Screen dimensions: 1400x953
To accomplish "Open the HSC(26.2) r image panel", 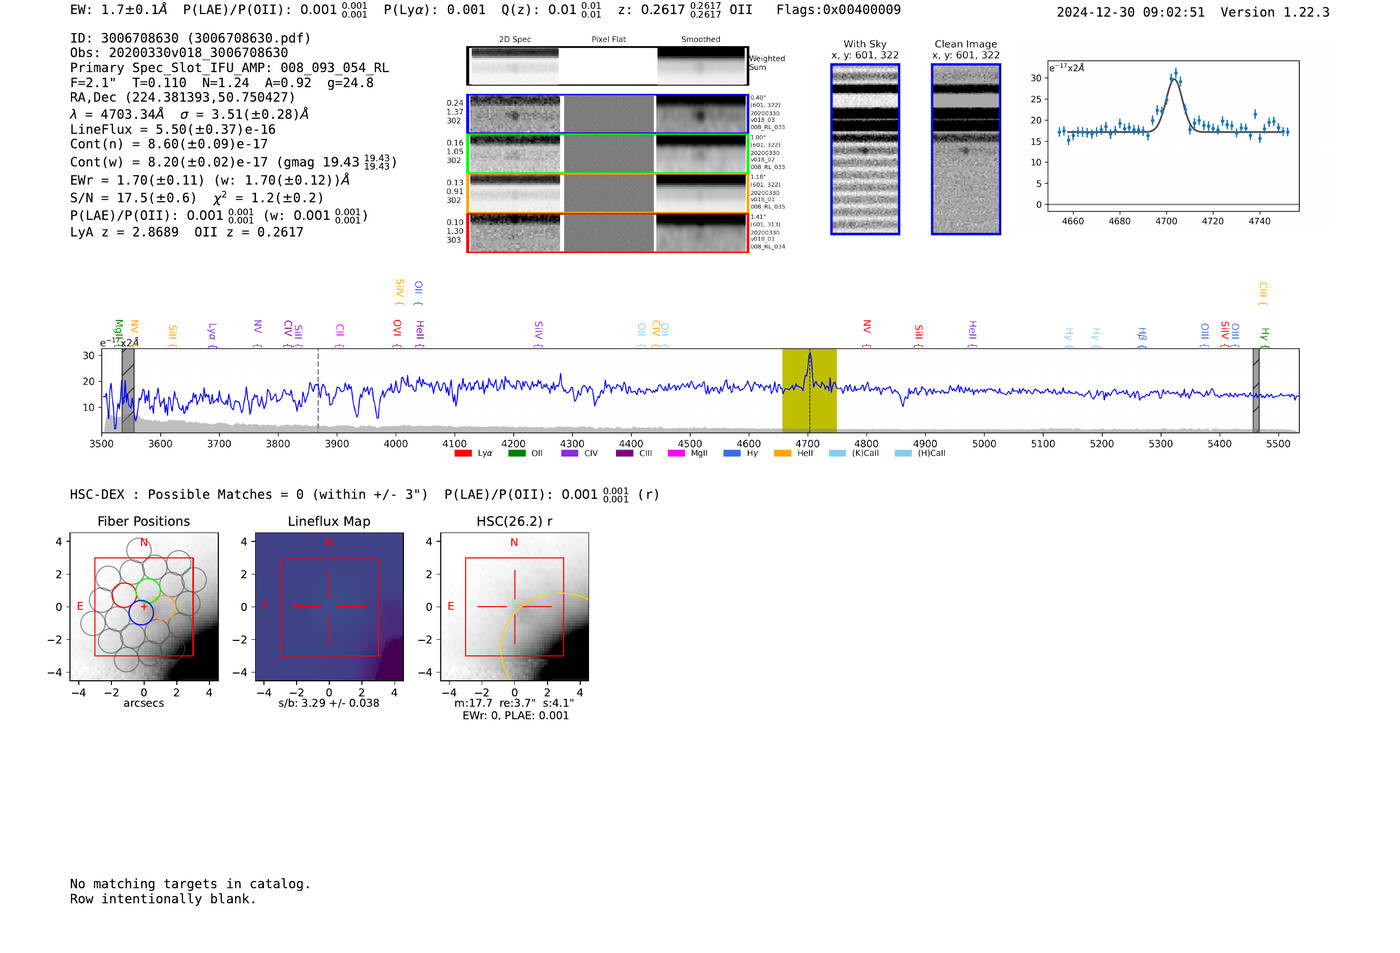I will pos(514,607).
